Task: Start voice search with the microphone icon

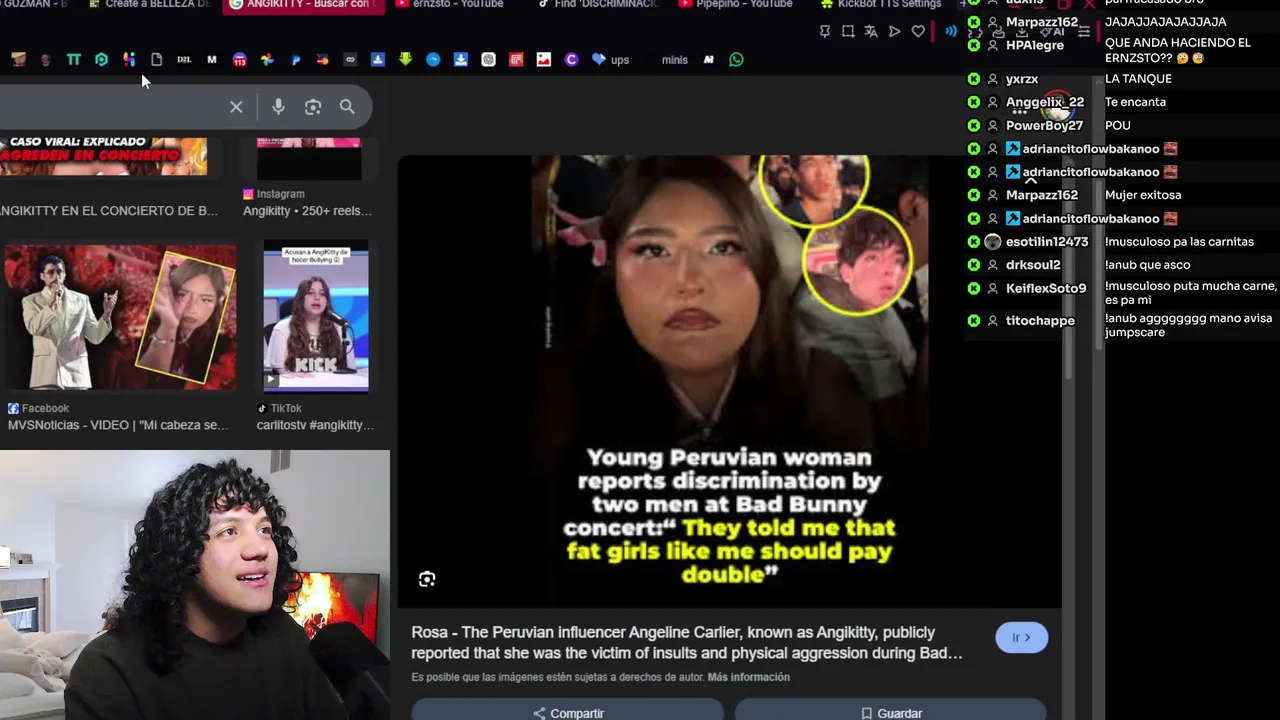Action: 278,107
